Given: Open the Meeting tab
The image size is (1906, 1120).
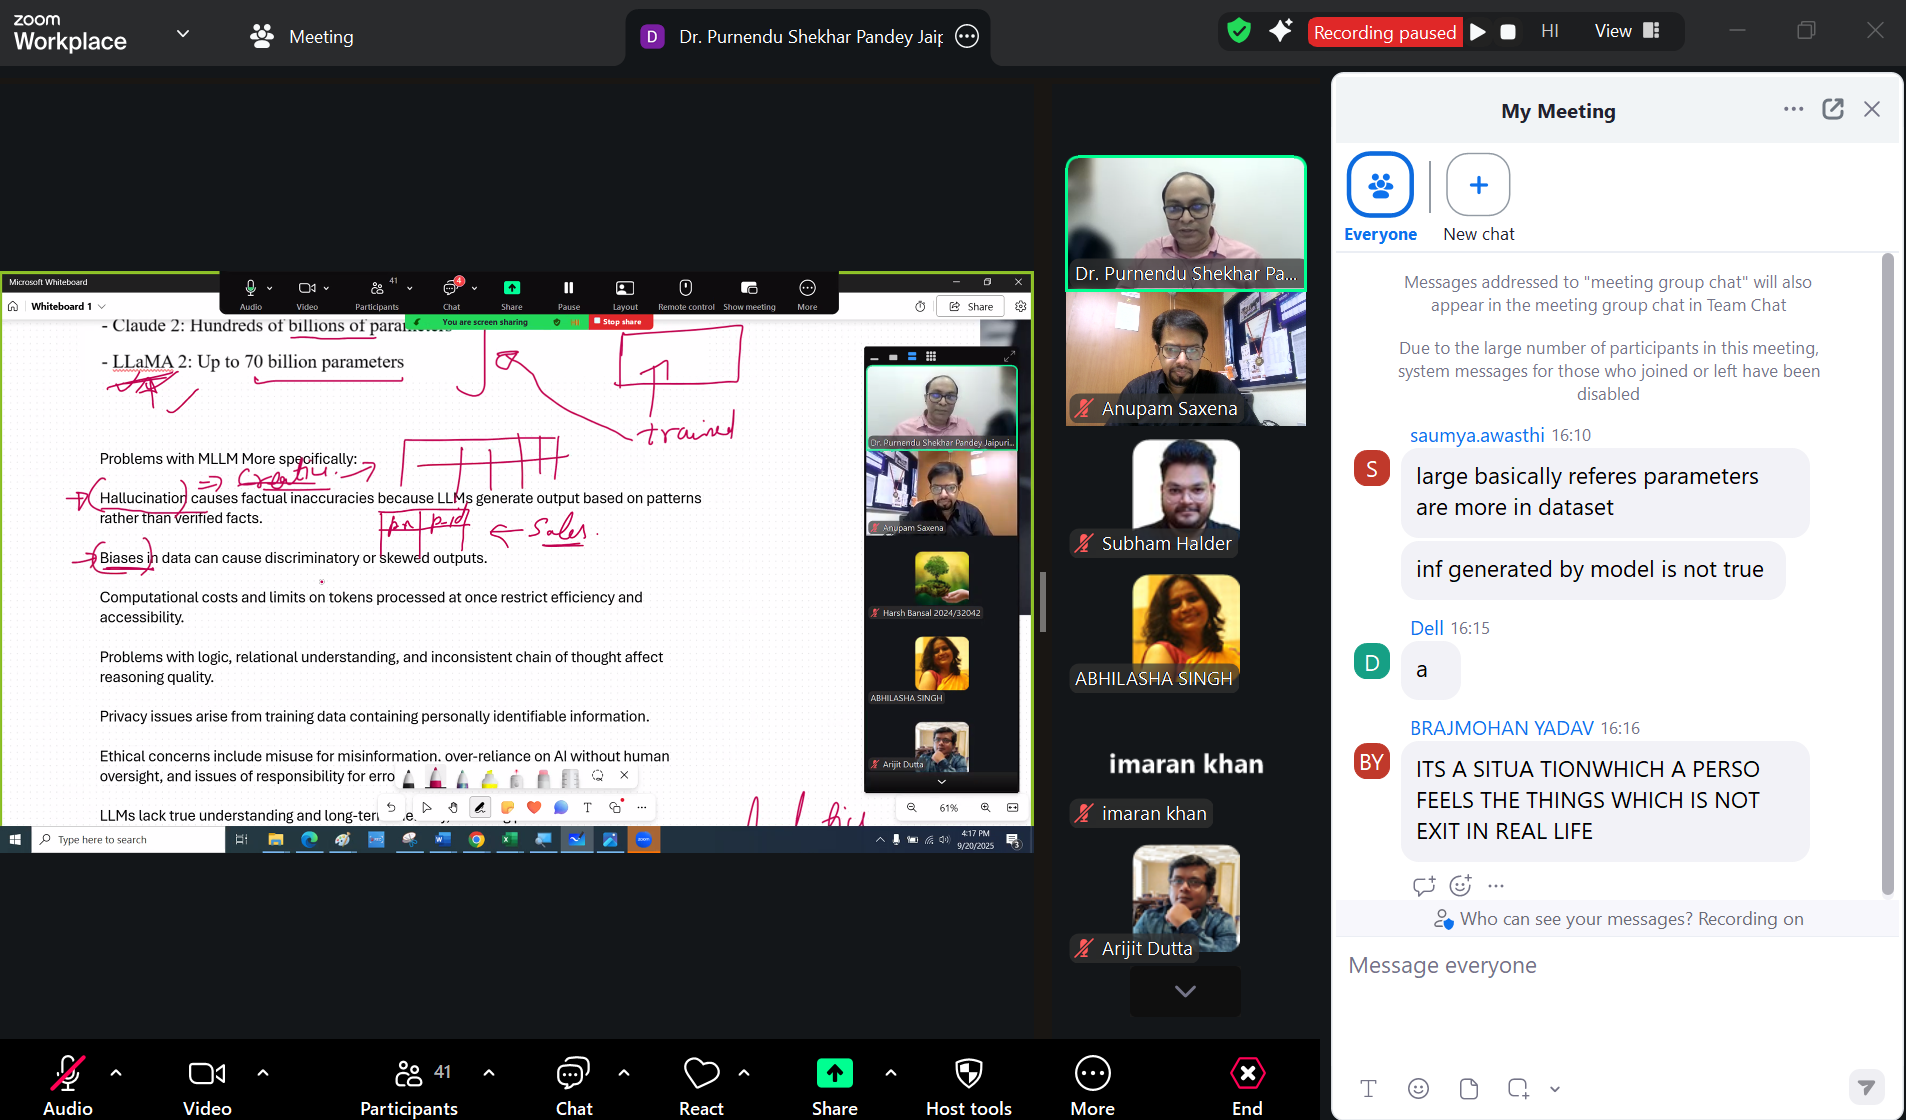Looking at the screenshot, I should coord(302,37).
